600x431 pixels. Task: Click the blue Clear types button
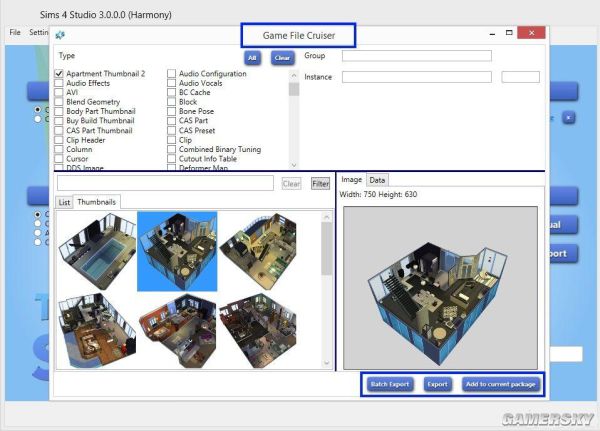(x=282, y=58)
